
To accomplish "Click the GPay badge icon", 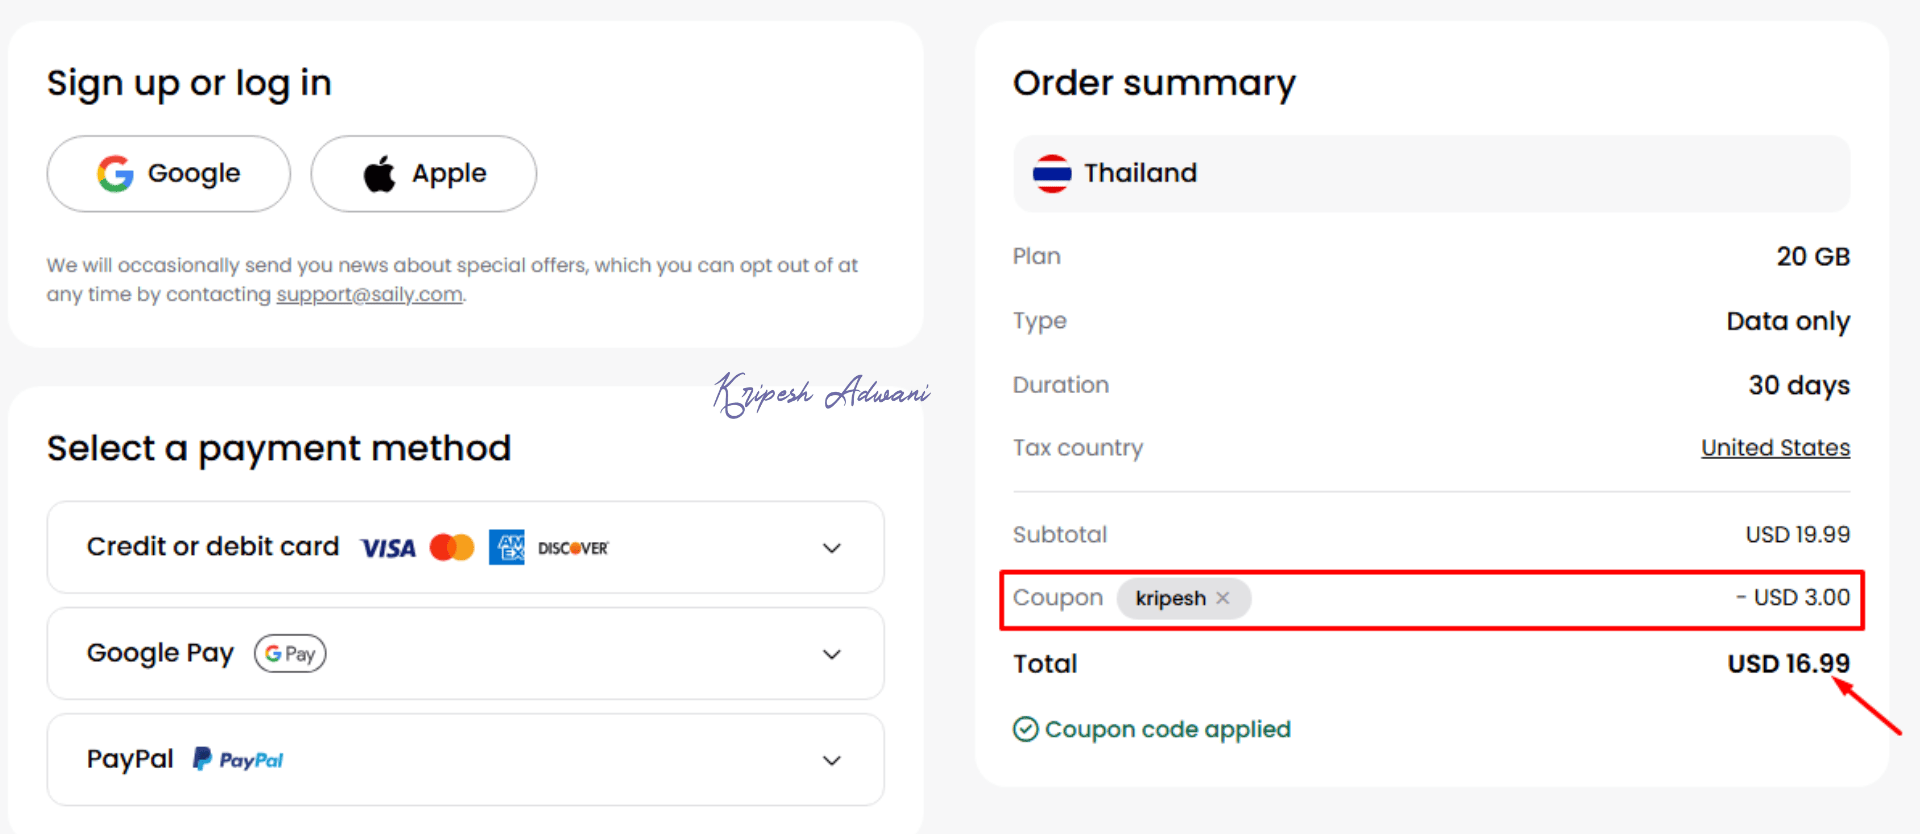I will (x=290, y=654).
